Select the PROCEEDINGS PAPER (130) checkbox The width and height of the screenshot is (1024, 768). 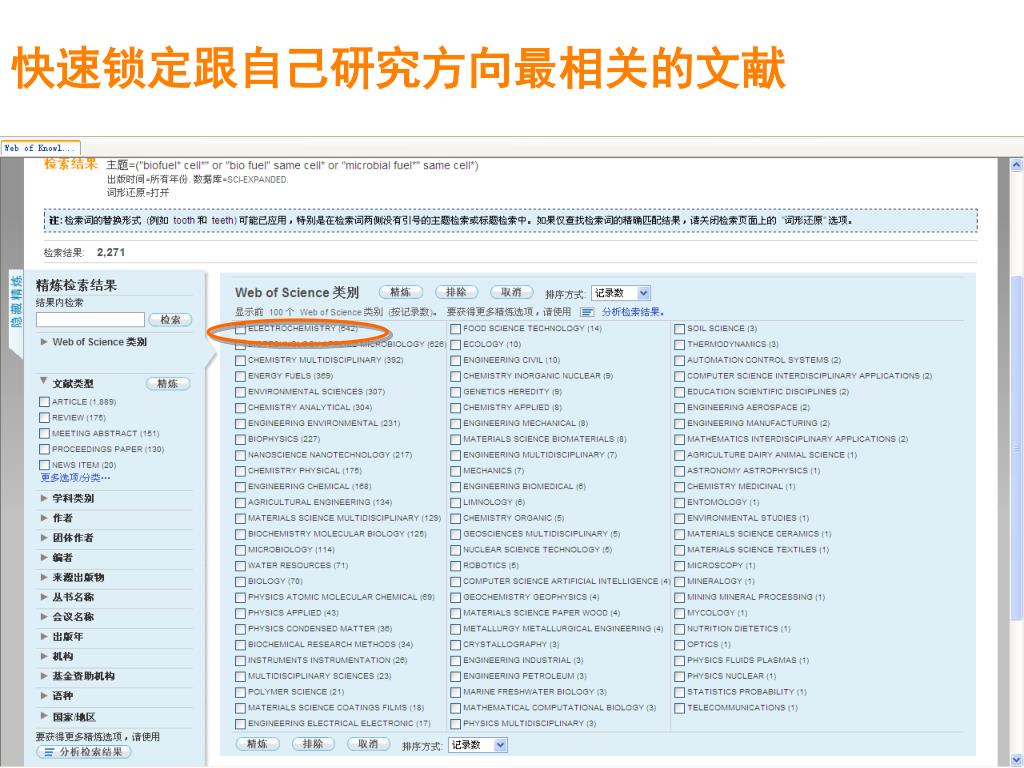tap(44, 449)
